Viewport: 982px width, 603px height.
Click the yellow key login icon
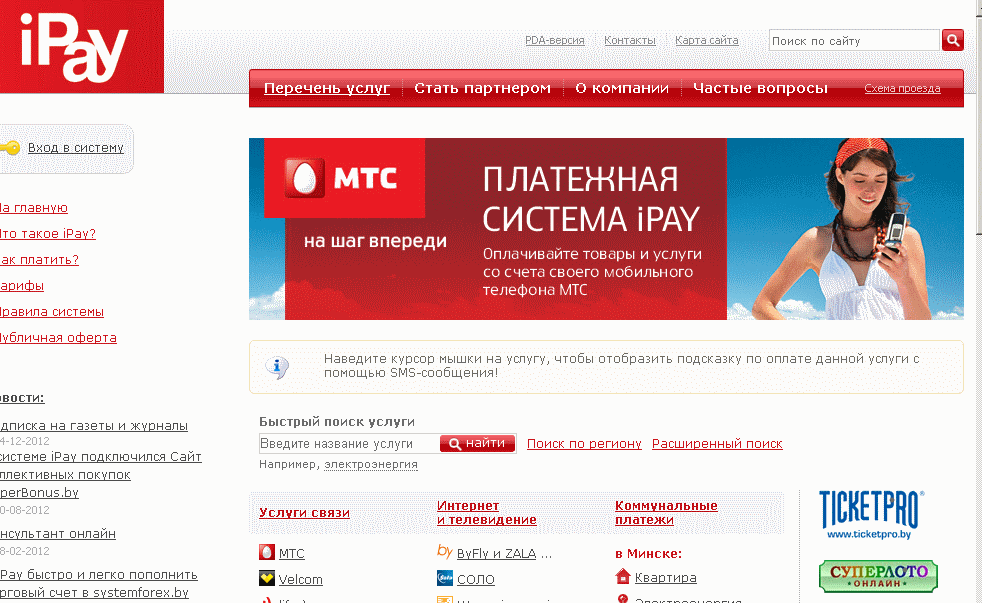(x=10, y=148)
